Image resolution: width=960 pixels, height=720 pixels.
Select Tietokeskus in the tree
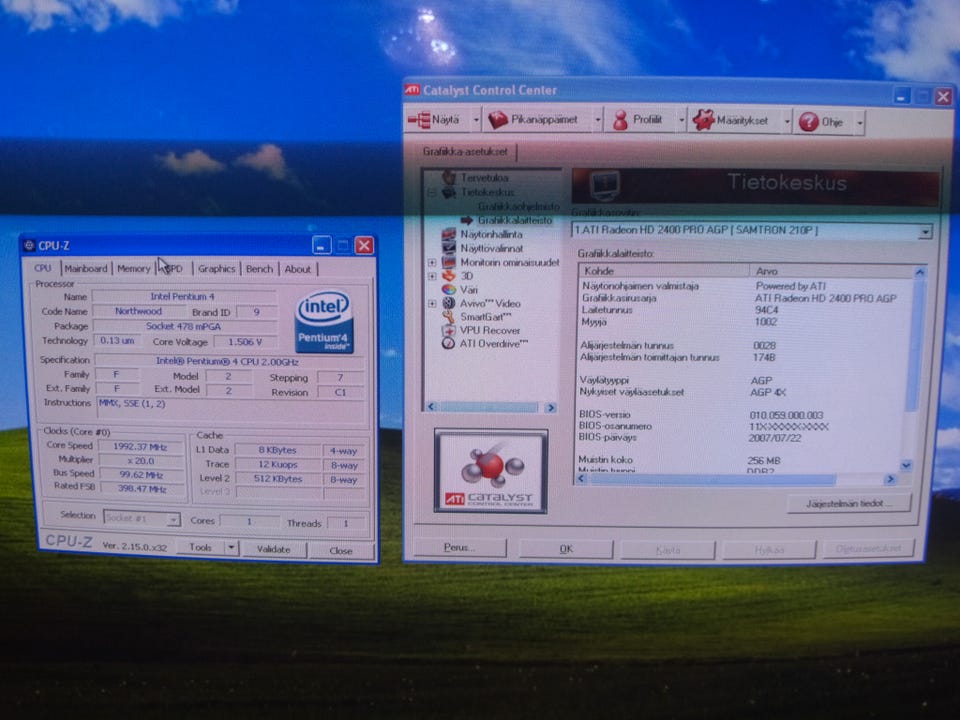pyautogui.click(x=487, y=192)
